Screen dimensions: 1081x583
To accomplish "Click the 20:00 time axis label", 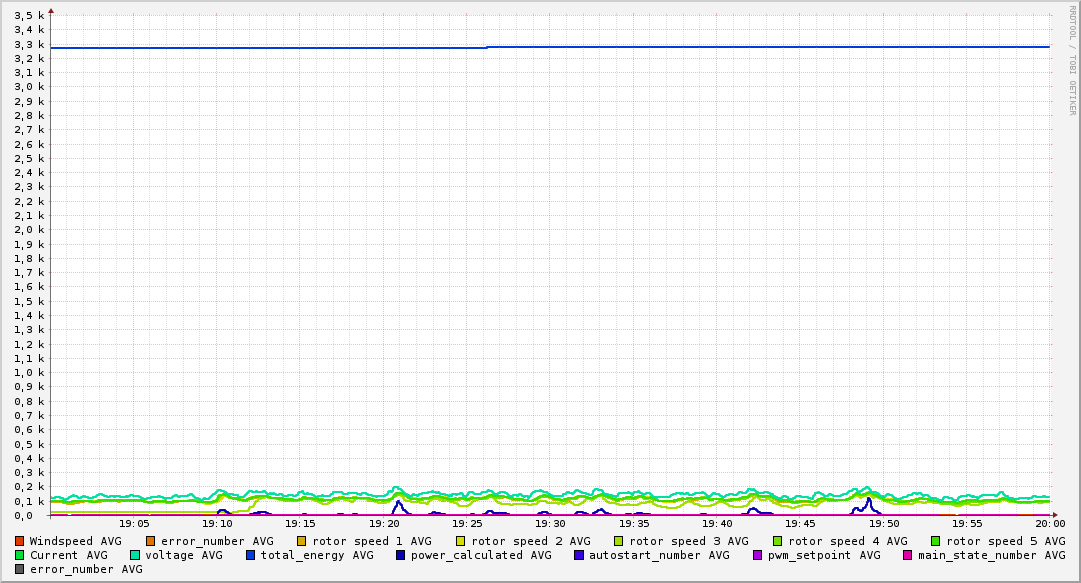I will [1050, 524].
